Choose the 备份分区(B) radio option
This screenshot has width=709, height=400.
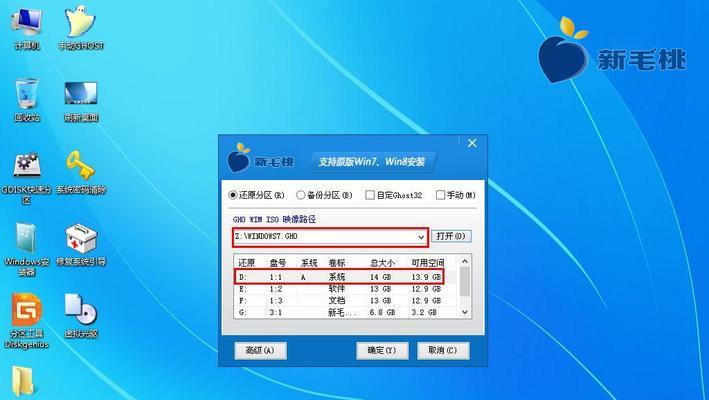(x=324, y=195)
